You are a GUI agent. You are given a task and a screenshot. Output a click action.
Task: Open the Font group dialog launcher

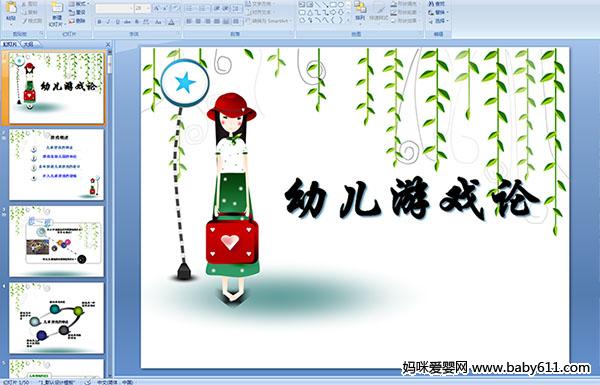click(x=179, y=34)
